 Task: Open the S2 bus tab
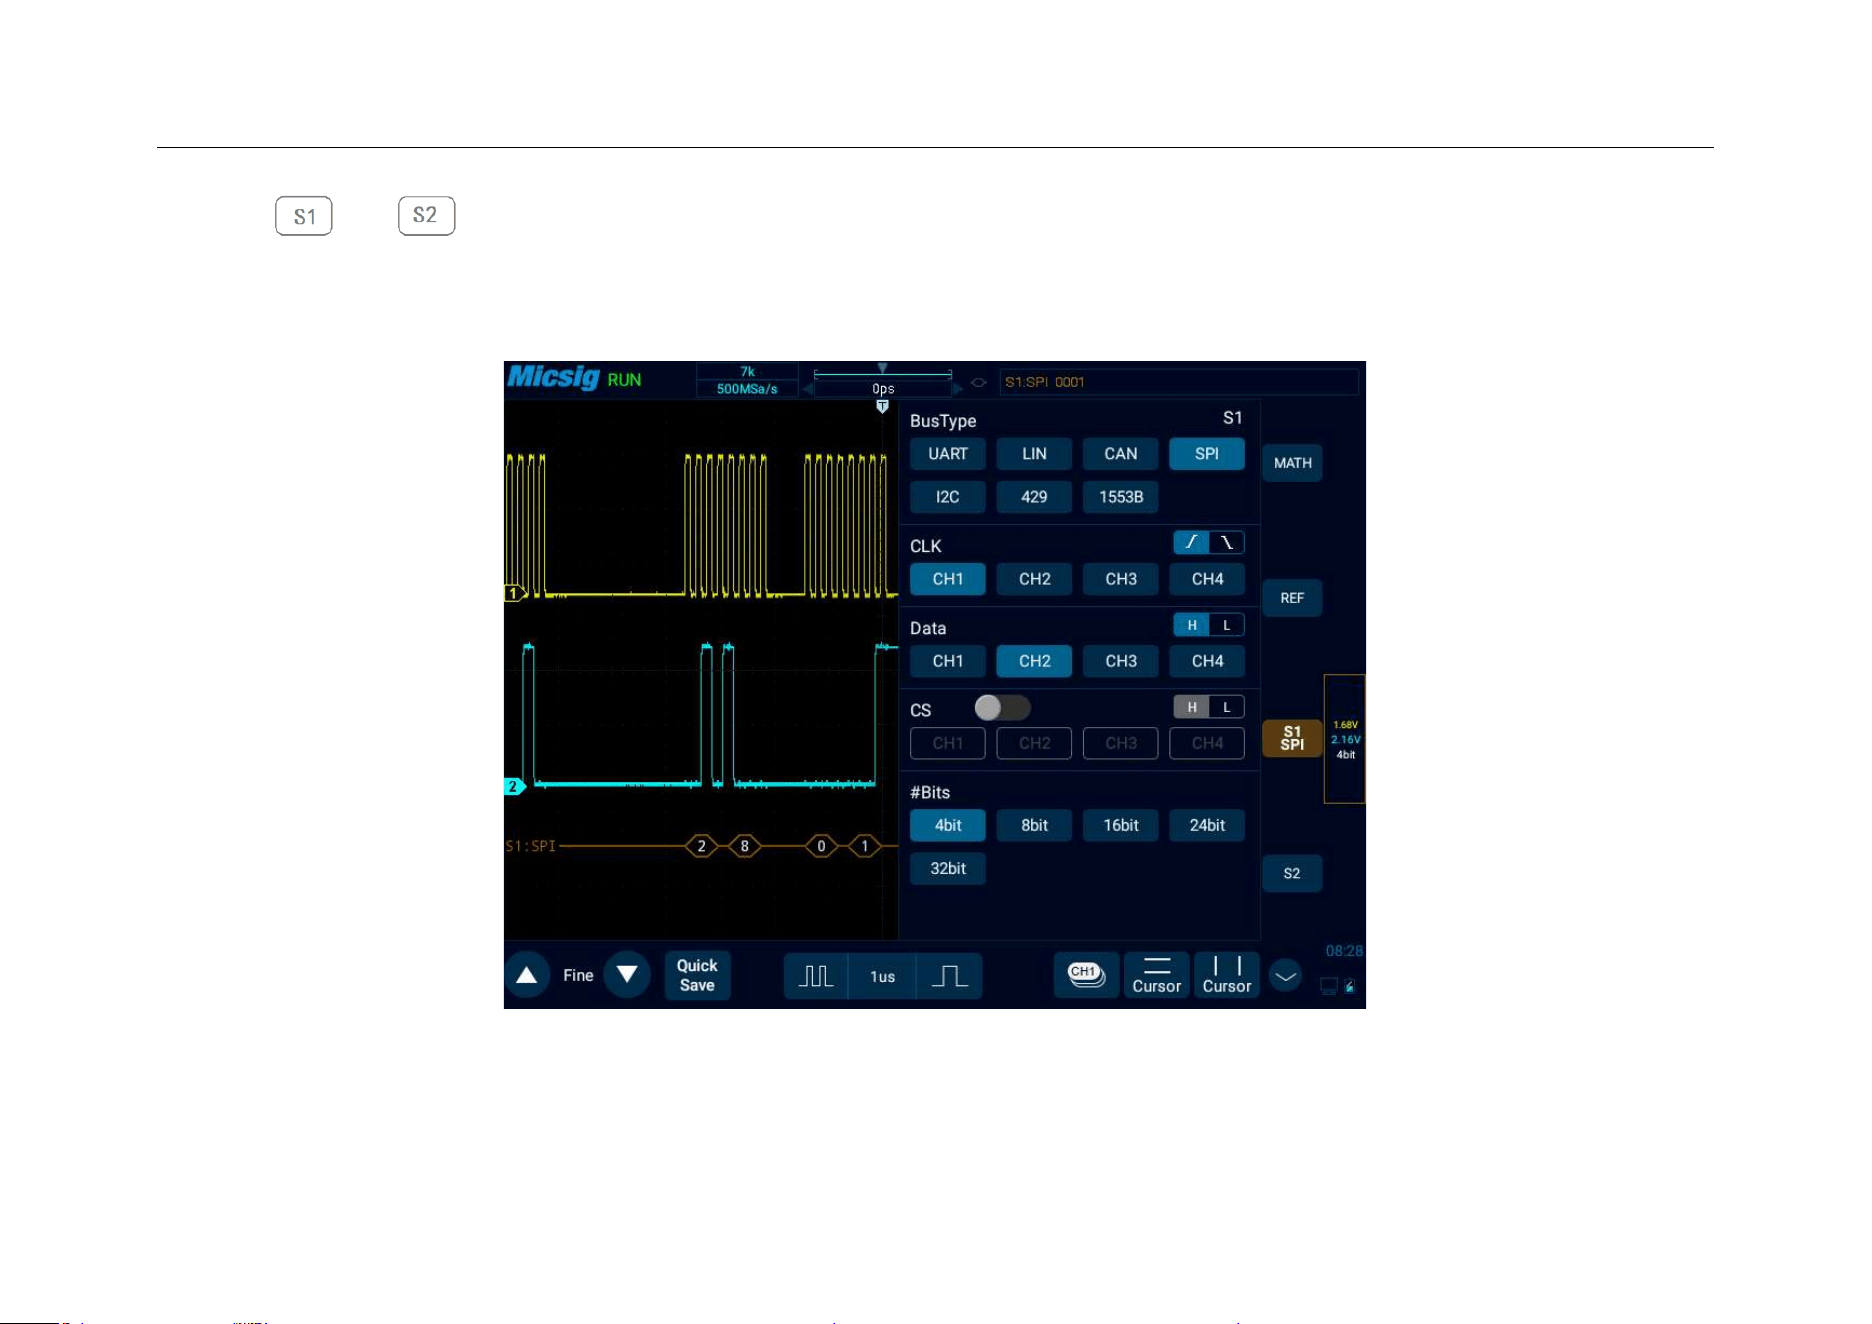(1292, 873)
